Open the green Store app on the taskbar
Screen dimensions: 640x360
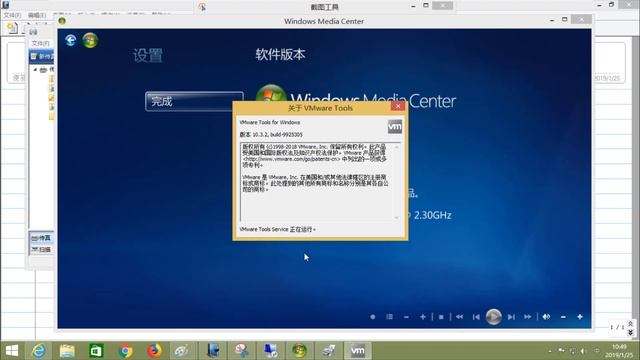[96, 351]
